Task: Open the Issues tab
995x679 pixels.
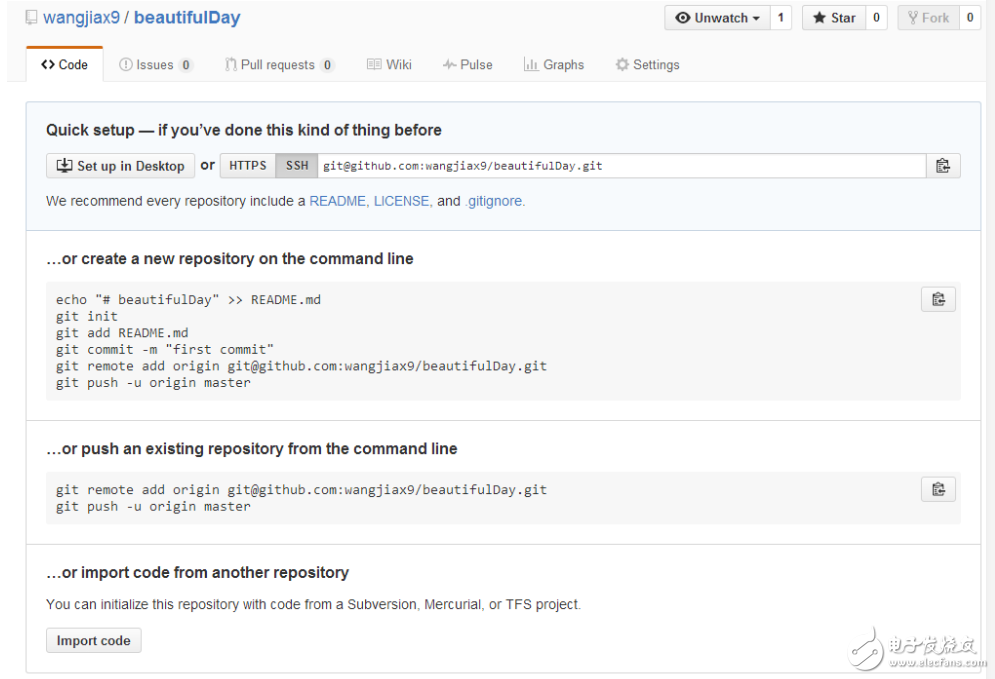Action: pyautogui.click(x=155, y=65)
